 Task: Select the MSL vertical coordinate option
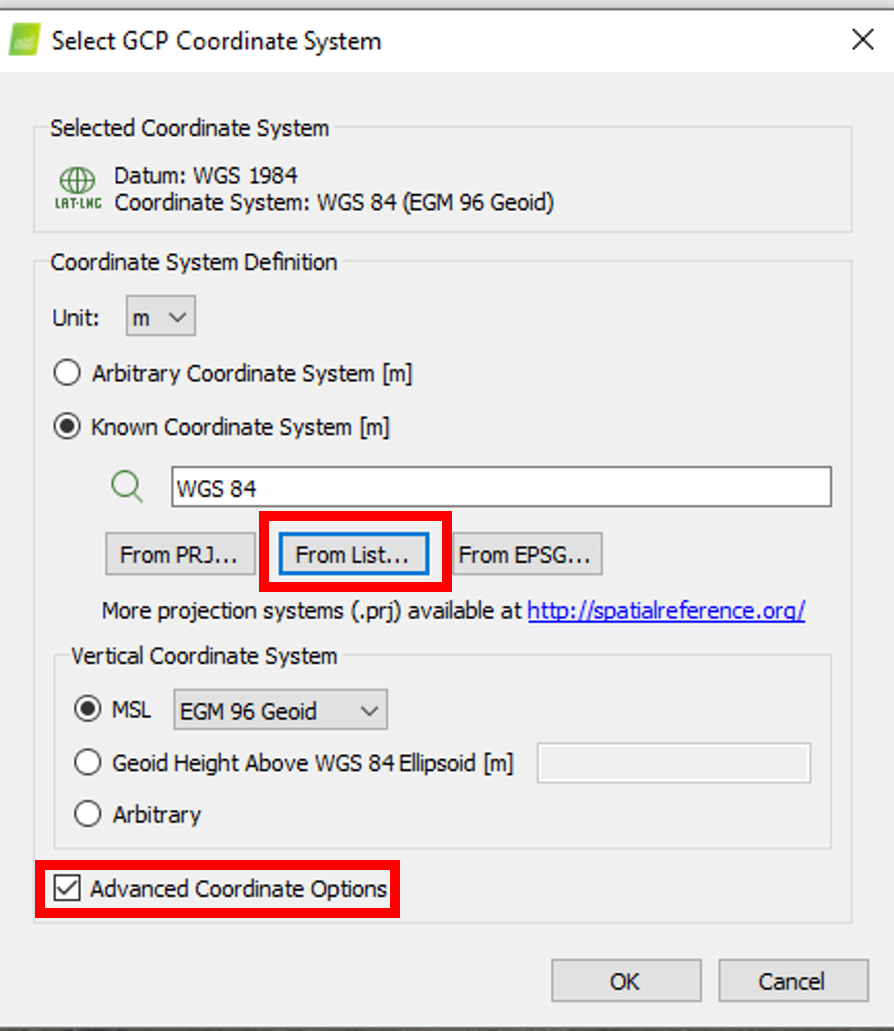pyautogui.click(x=88, y=711)
